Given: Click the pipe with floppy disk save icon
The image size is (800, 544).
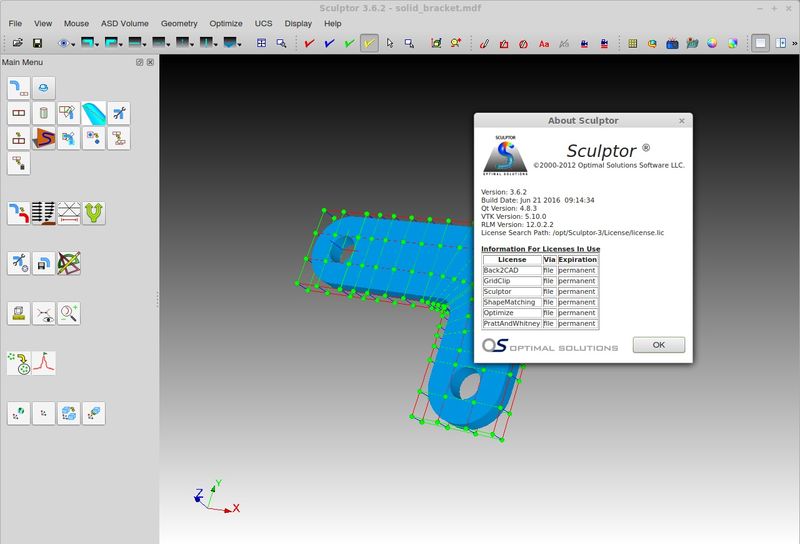Looking at the screenshot, I should click(x=43, y=263).
